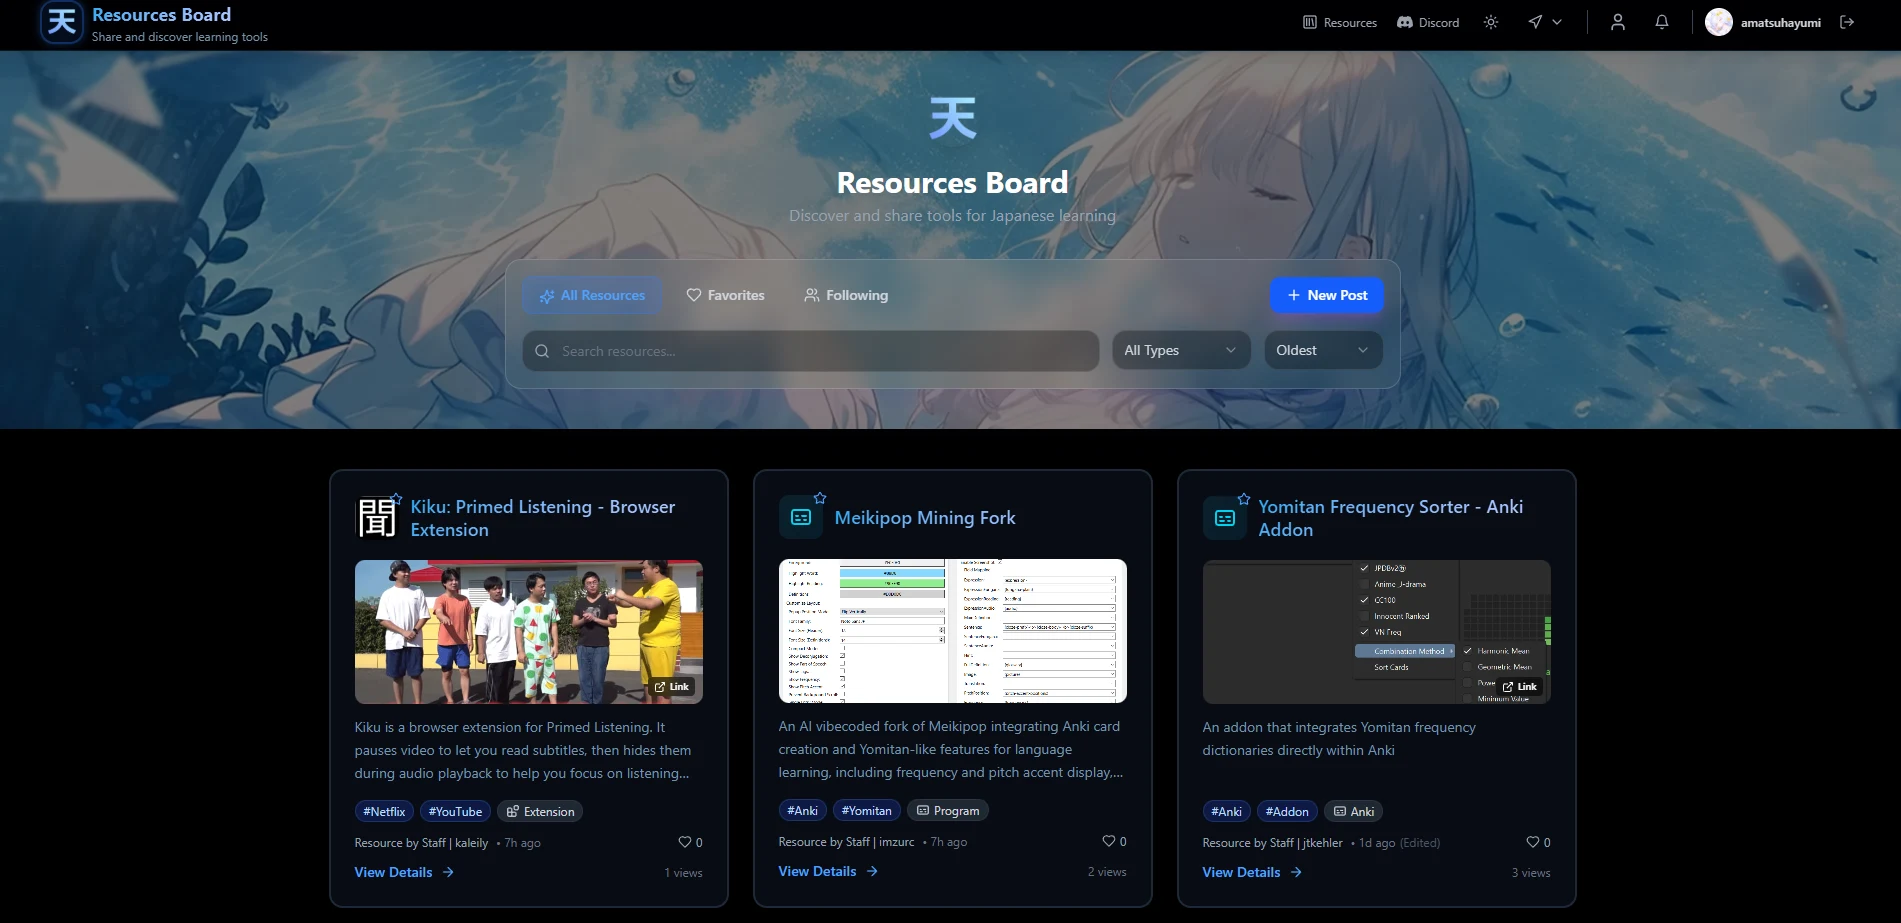Like the Kiku resource heart icon

tap(685, 842)
